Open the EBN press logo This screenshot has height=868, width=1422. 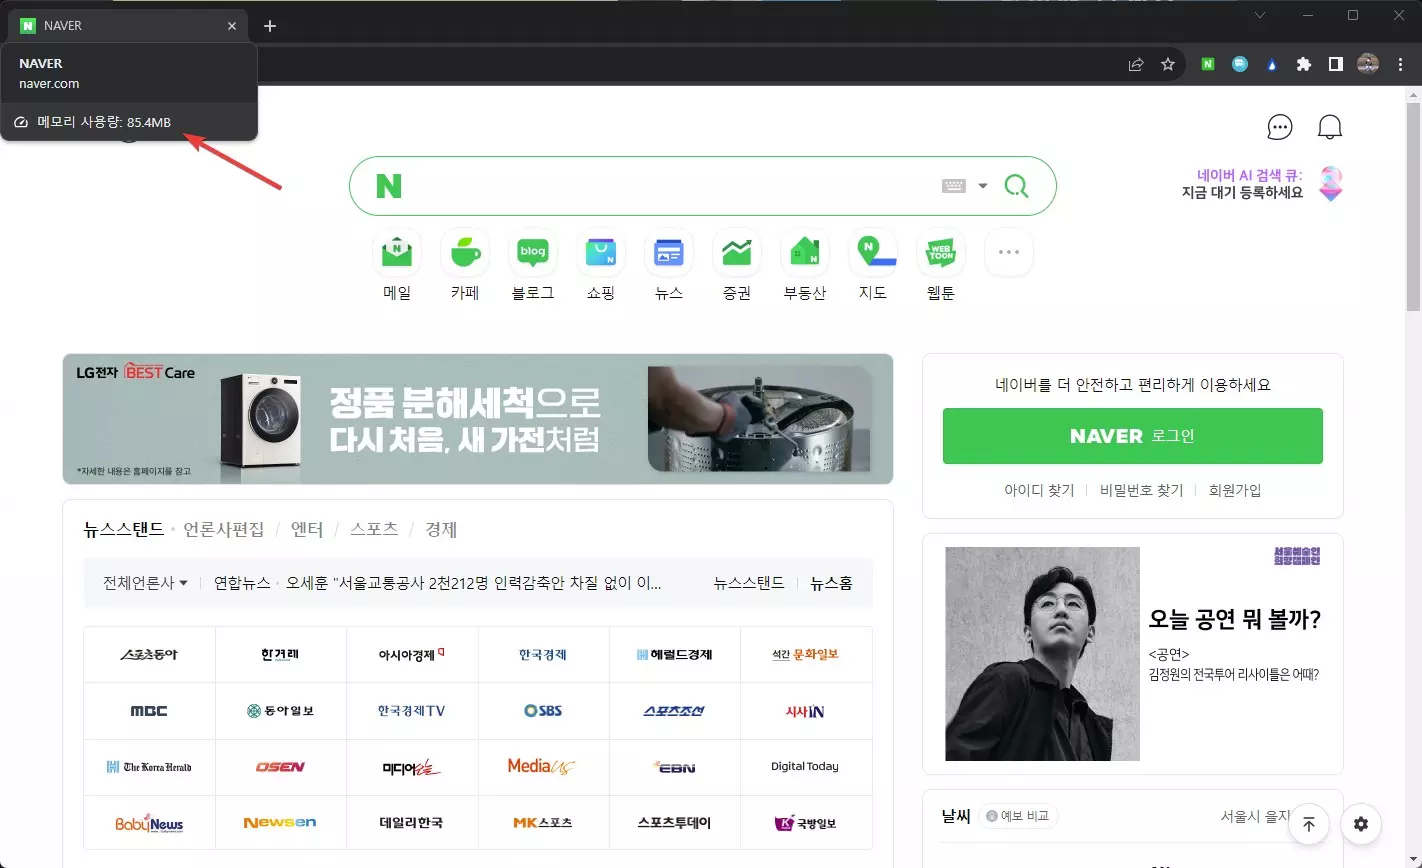(x=674, y=767)
